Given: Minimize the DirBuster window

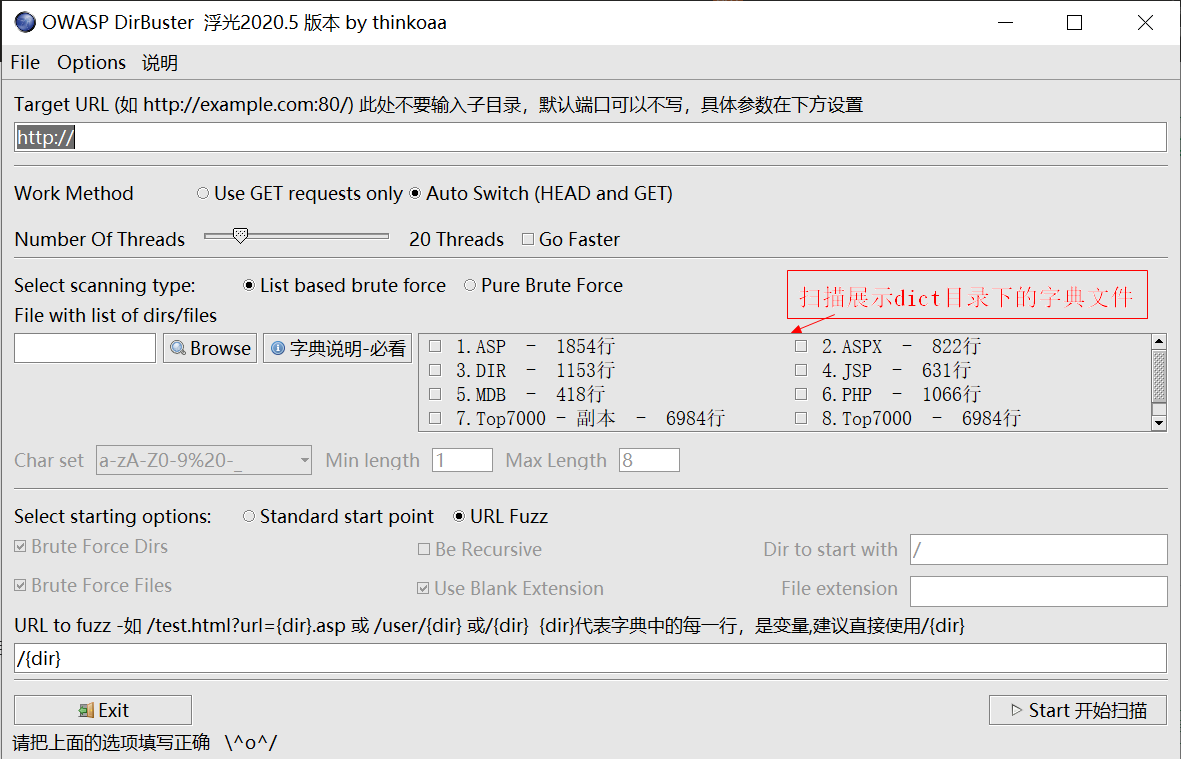Looking at the screenshot, I should (x=1006, y=23).
